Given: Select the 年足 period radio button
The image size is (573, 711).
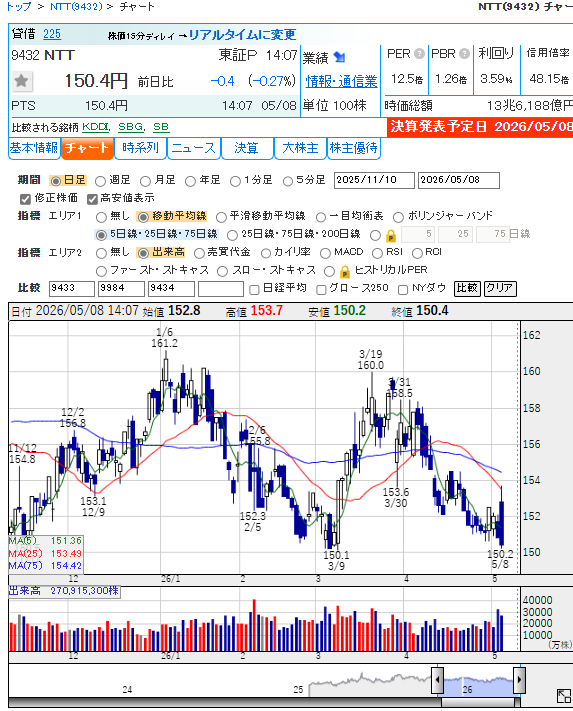Looking at the screenshot, I should pyautogui.click(x=190, y=181).
